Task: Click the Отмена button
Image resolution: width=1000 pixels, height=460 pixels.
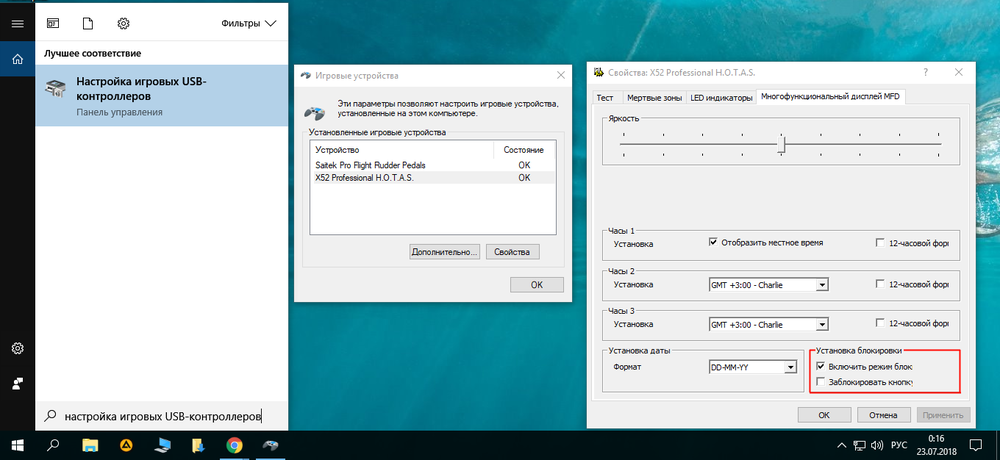Action: (883, 415)
